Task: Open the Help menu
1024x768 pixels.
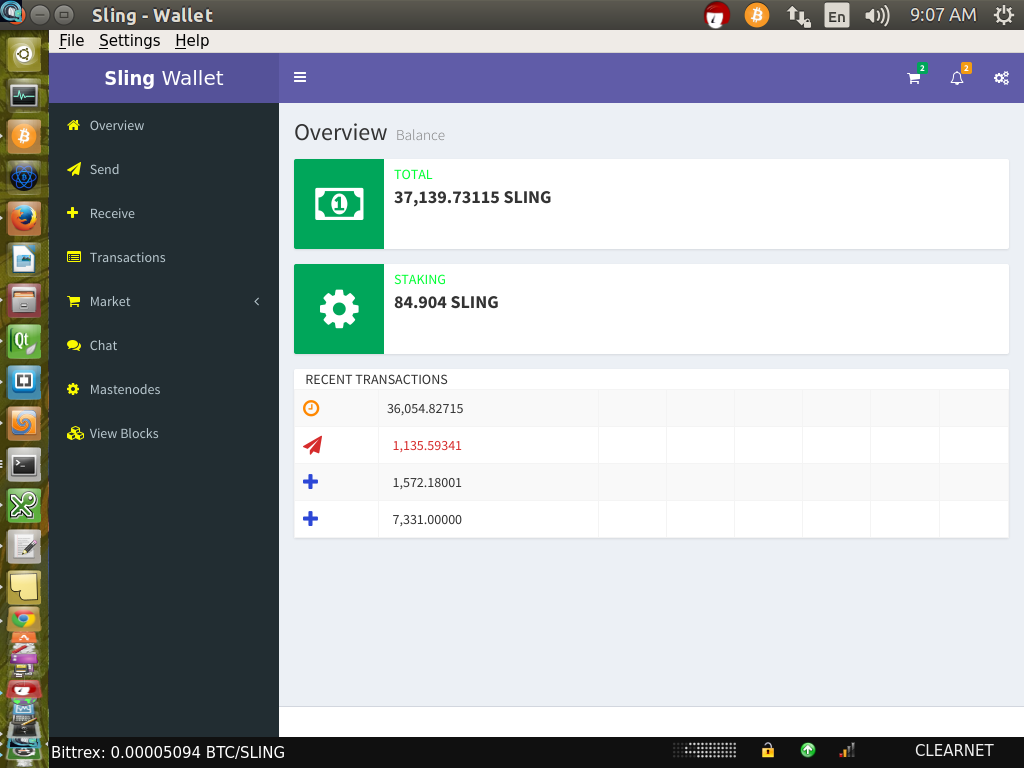Action: click(192, 40)
